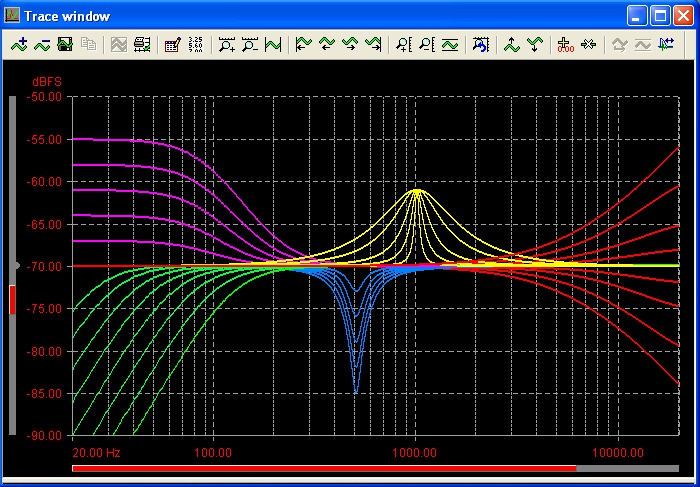The image size is (700, 487).
Task: Click the -75.00 vertical axis label
Action: pos(45,309)
